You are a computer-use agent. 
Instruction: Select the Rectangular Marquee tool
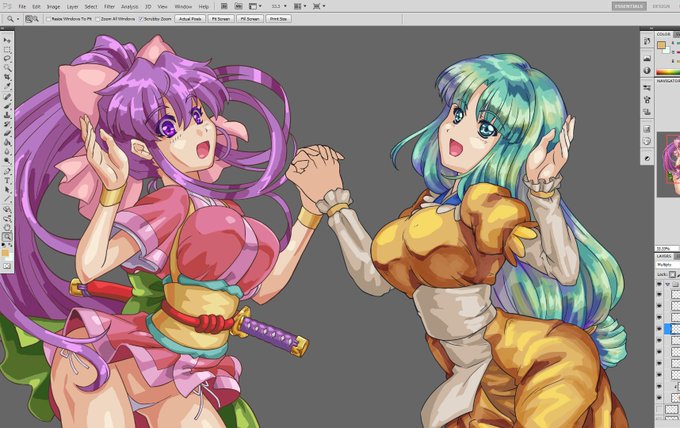(x=7, y=49)
